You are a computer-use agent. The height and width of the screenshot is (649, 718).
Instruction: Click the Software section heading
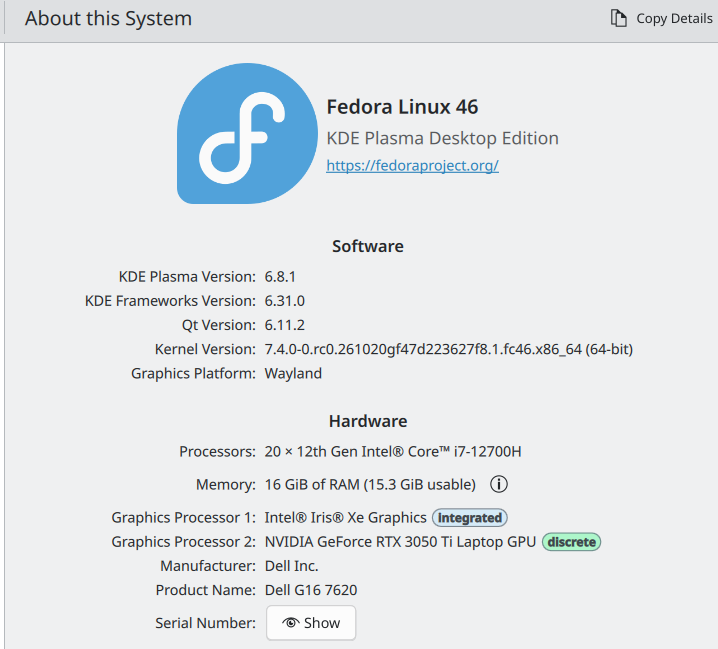point(368,246)
